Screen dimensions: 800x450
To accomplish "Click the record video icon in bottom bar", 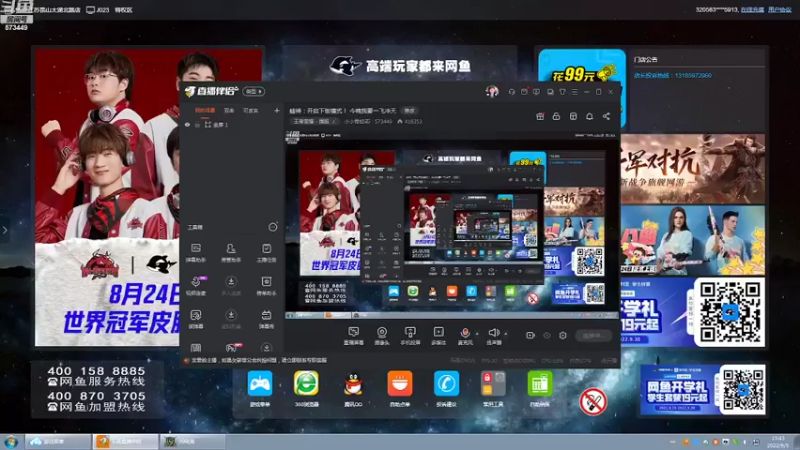I will (x=530, y=335).
